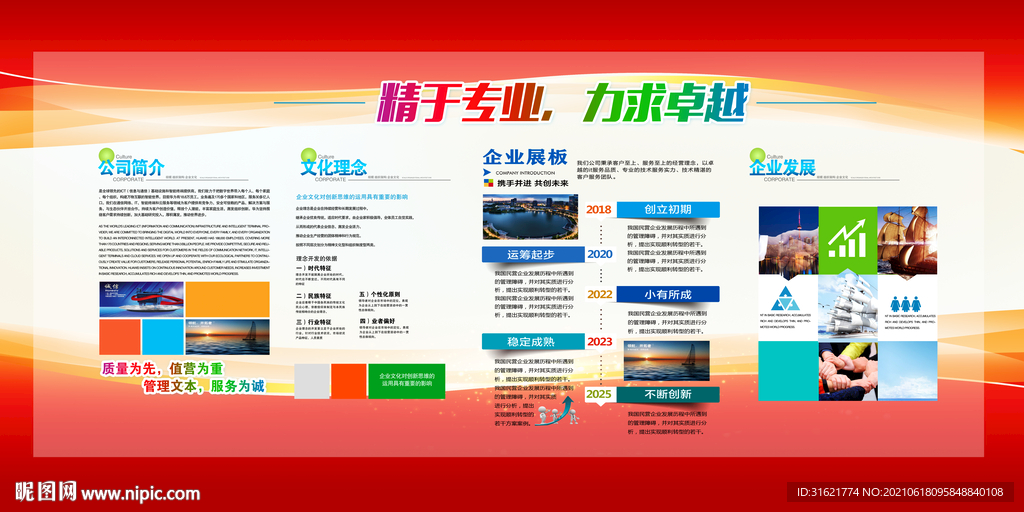Open the 诚信 red ribbon photo
Viewport: 1024px width, 512px height.
(x=140, y=298)
